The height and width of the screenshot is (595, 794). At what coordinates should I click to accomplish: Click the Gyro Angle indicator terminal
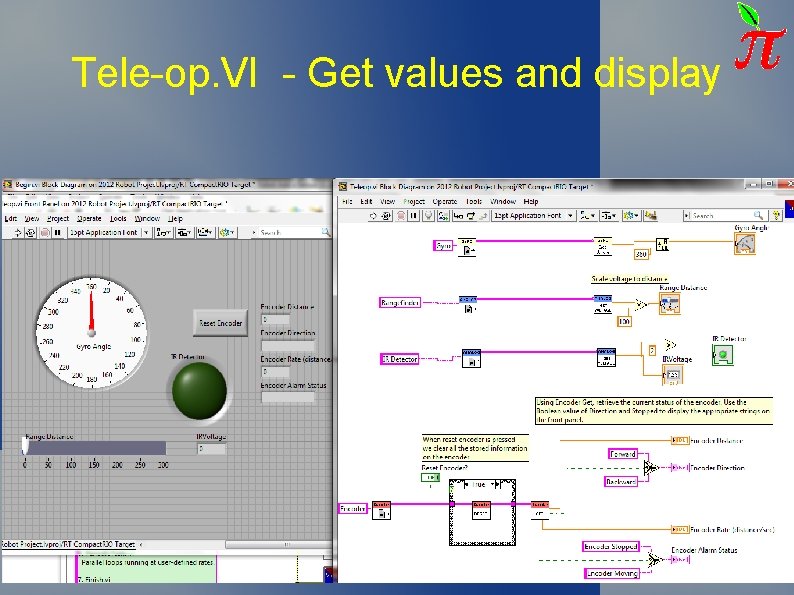click(745, 244)
